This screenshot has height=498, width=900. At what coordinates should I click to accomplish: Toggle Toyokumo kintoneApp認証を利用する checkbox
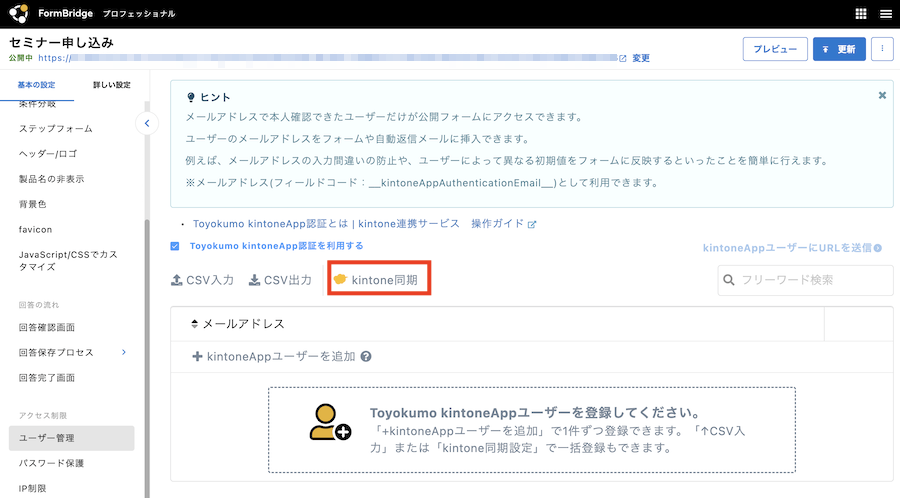pyautogui.click(x=175, y=246)
